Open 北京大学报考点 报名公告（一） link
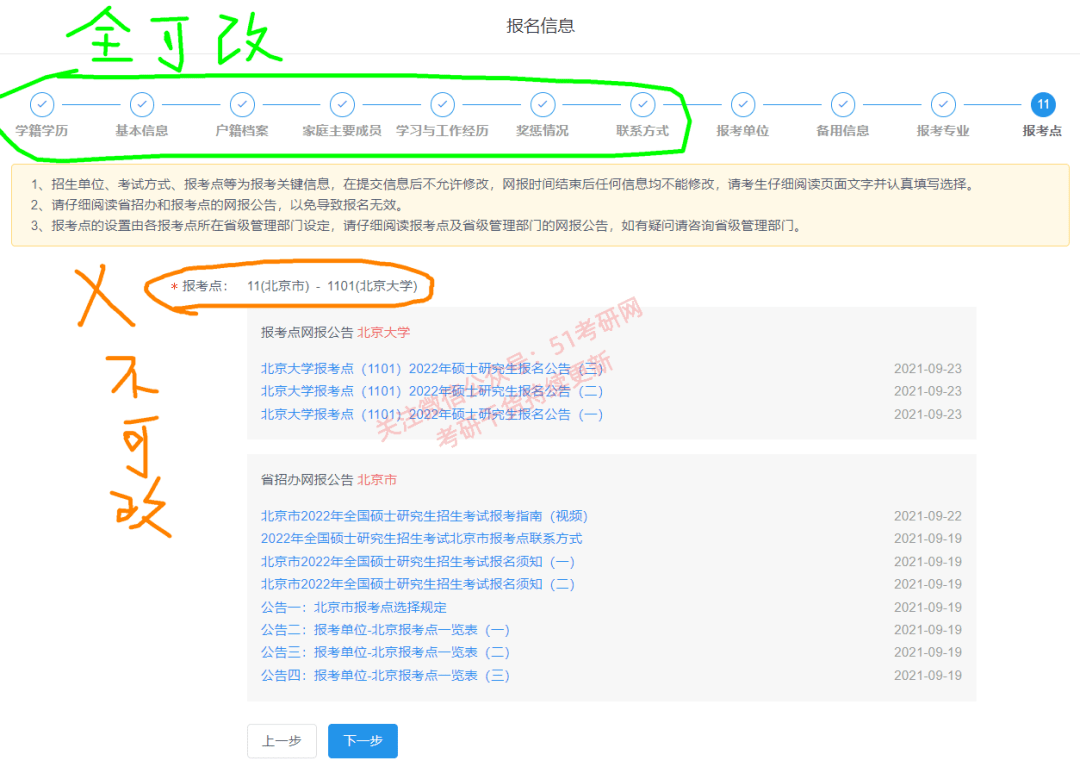1080x773 pixels. [x=432, y=414]
